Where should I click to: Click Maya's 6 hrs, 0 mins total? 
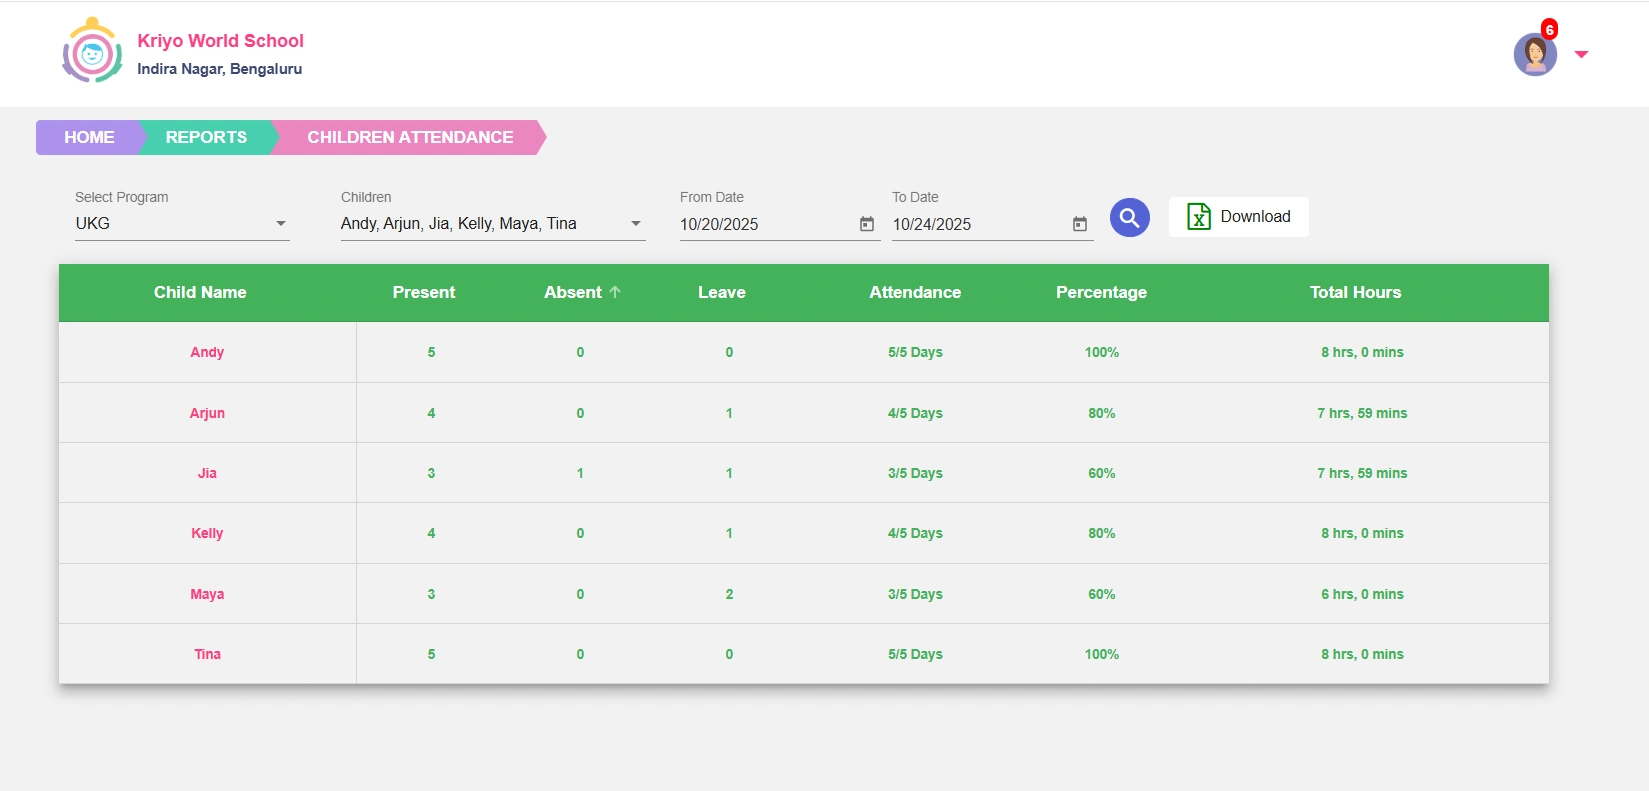pyautogui.click(x=1362, y=594)
